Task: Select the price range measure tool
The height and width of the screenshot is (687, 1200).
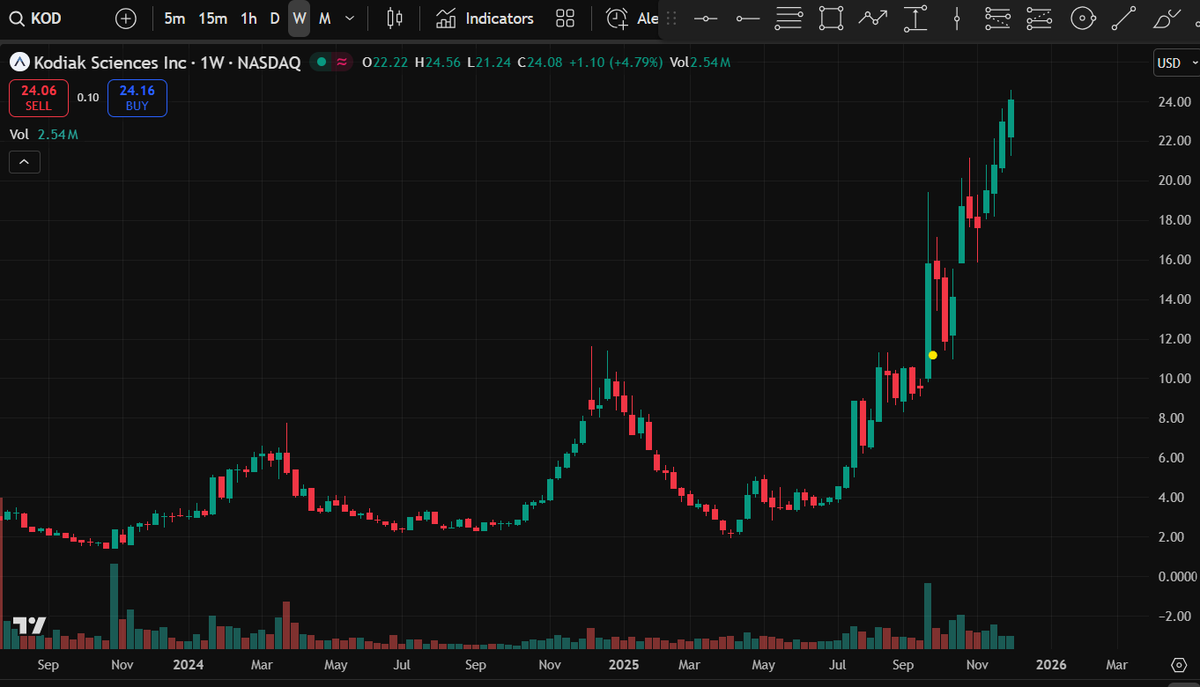Action: [x=915, y=18]
